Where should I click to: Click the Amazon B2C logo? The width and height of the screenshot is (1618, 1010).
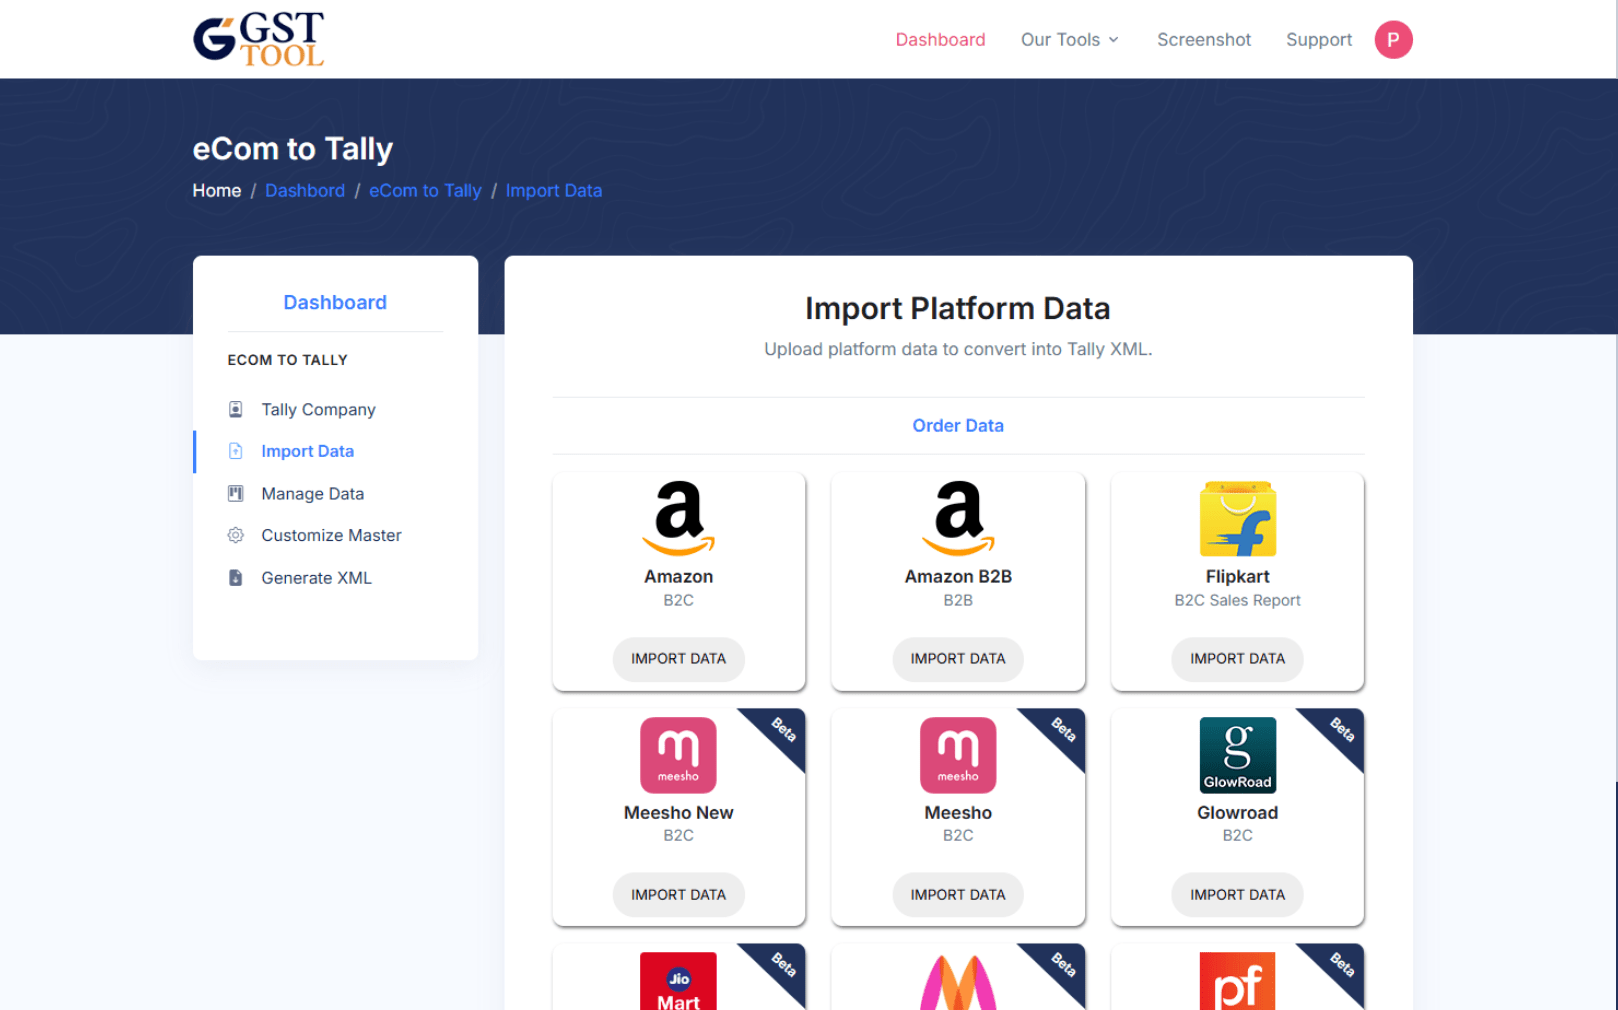pyautogui.click(x=679, y=518)
